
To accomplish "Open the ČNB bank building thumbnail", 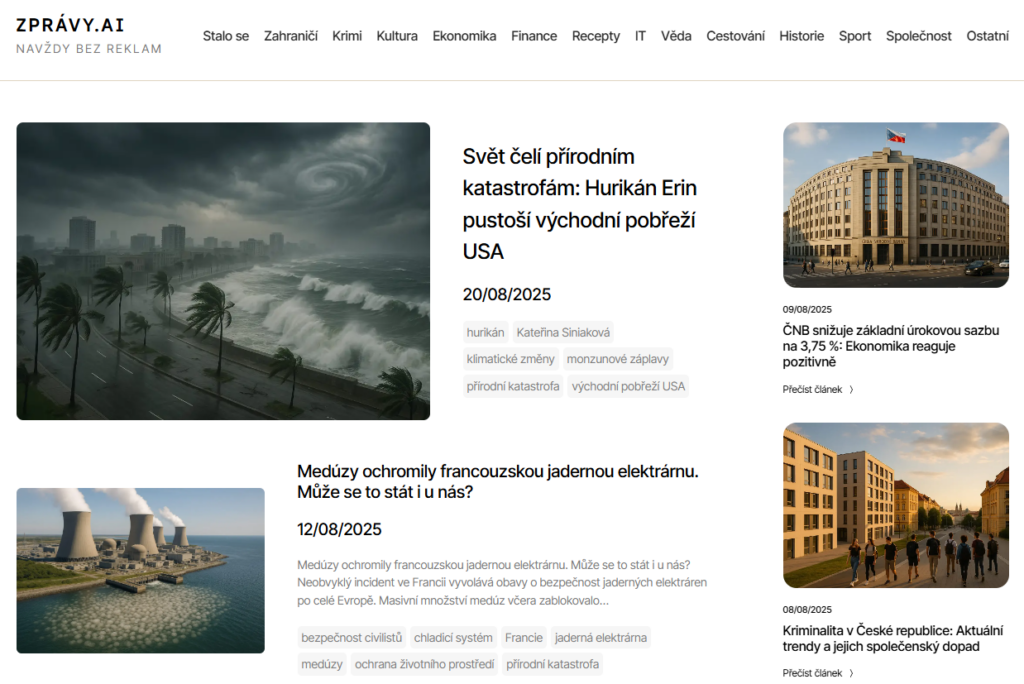I will (895, 205).
